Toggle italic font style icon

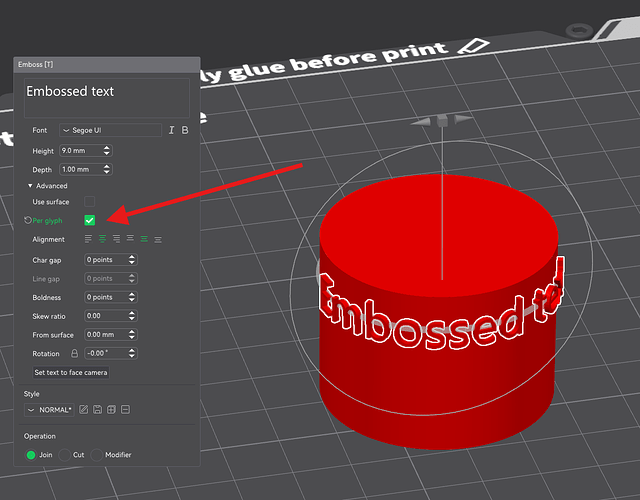[x=171, y=130]
